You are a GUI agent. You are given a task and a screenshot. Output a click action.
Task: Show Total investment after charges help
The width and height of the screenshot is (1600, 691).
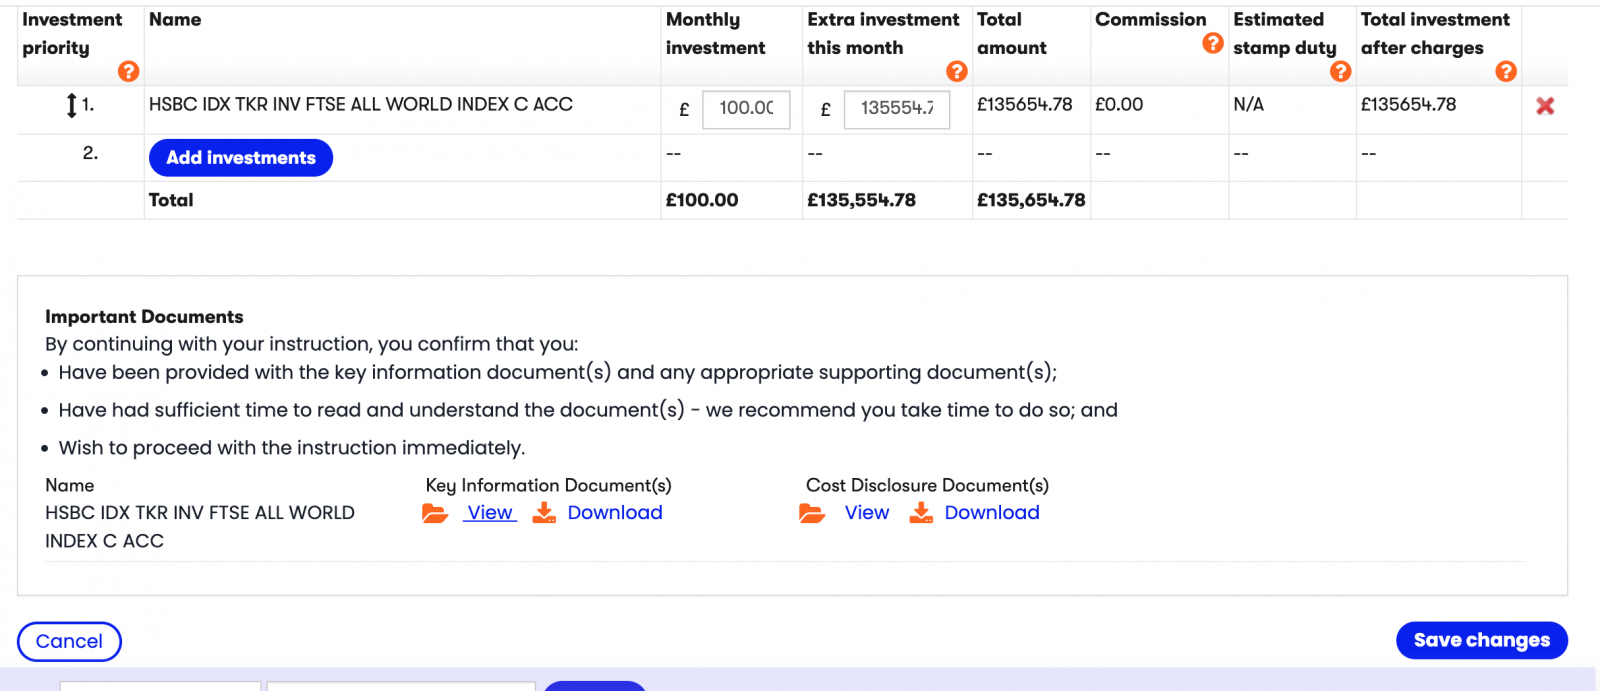point(1506,71)
